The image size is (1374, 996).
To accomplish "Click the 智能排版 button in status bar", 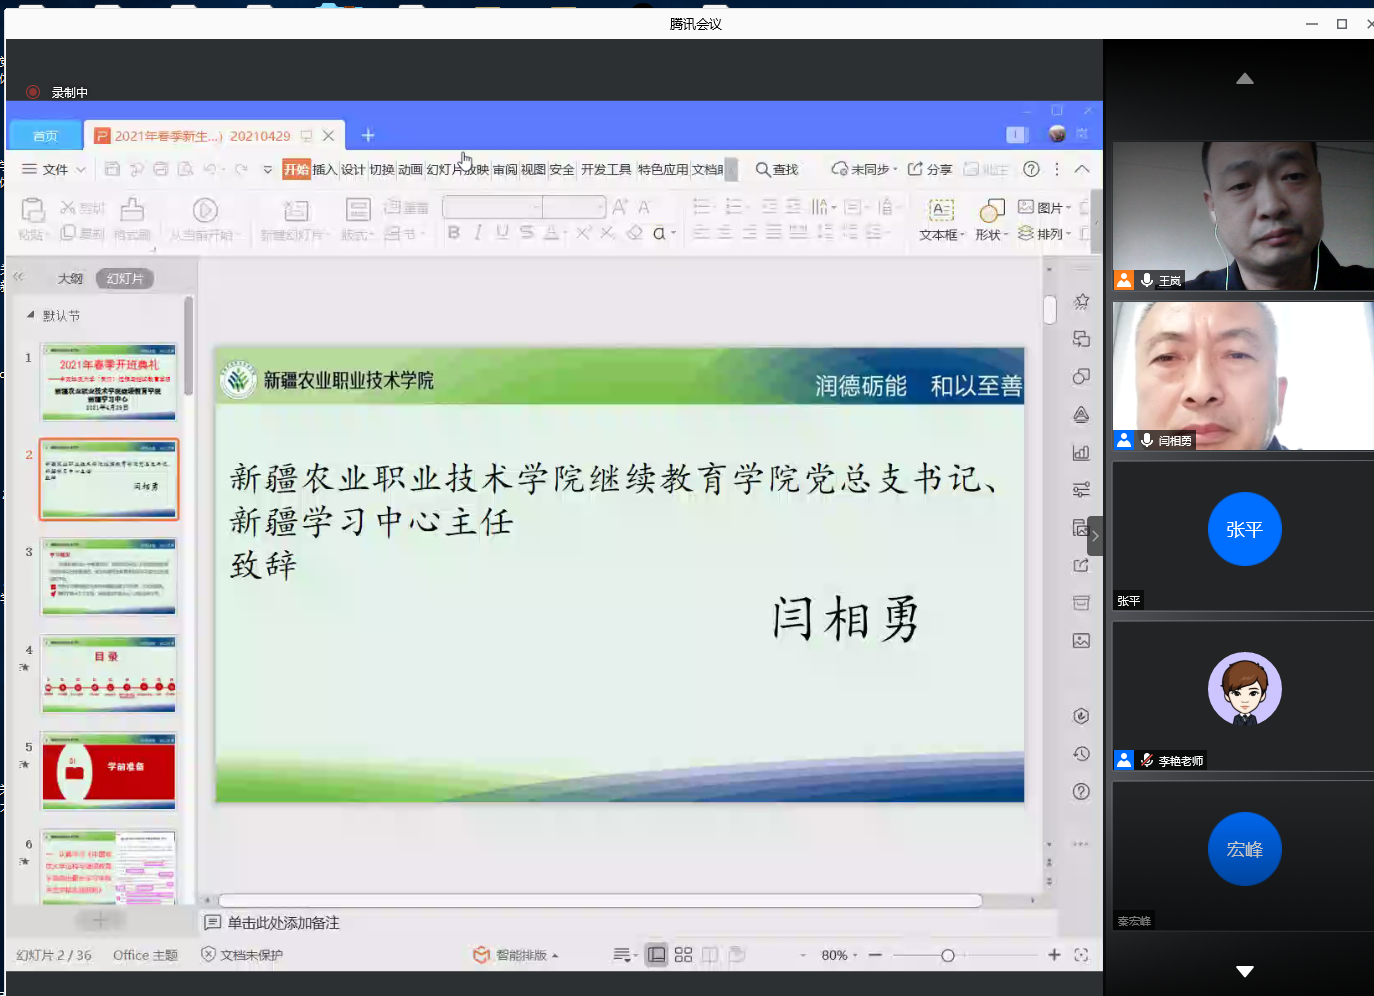I will [516, 955].
